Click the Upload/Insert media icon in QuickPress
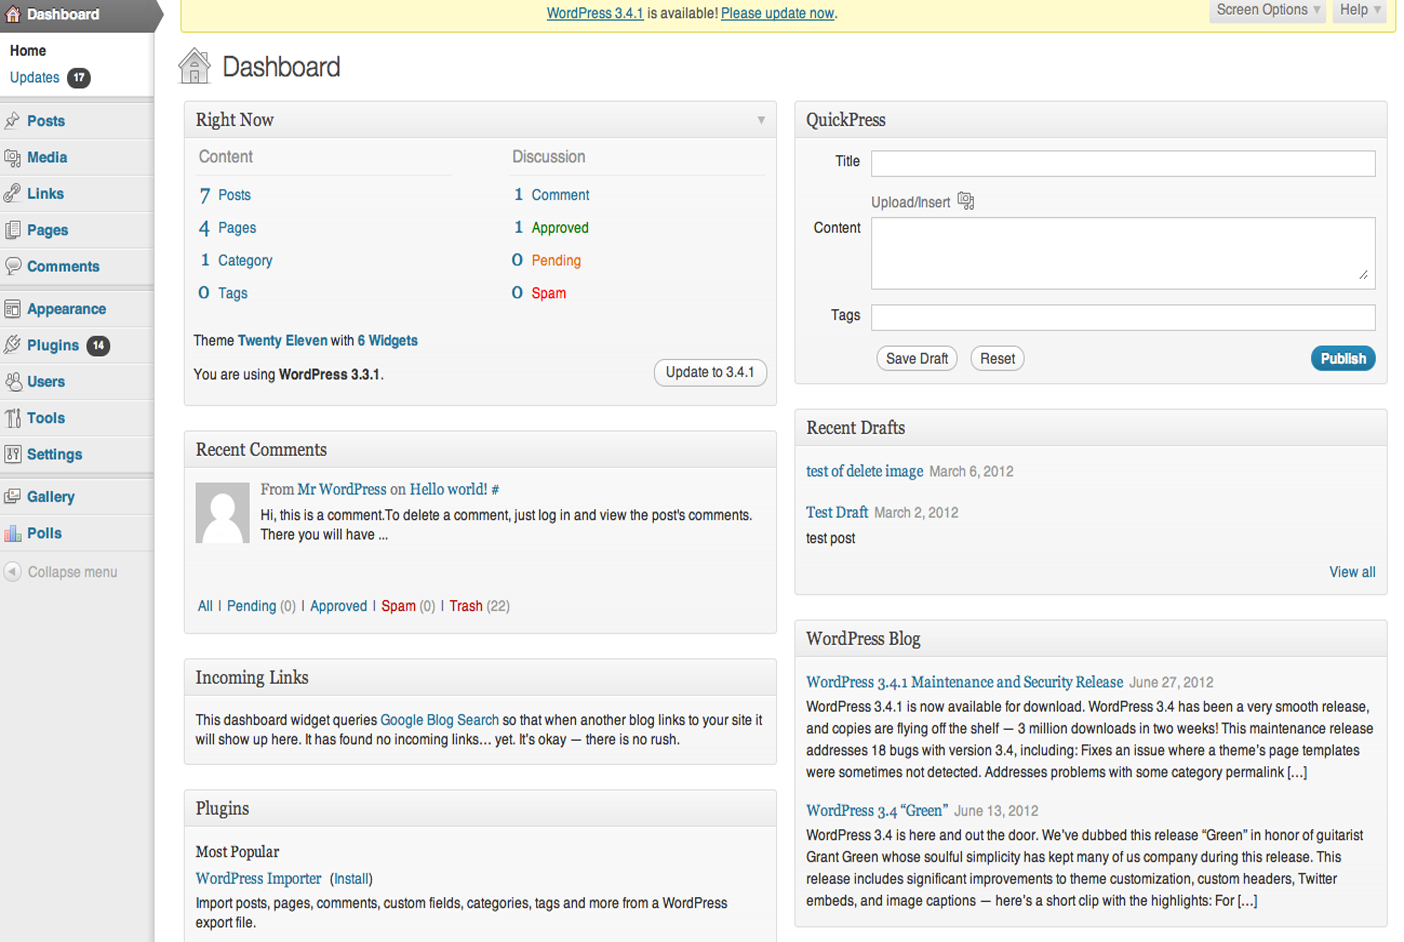The image size is (1404, 942). [x=965, y=201]
